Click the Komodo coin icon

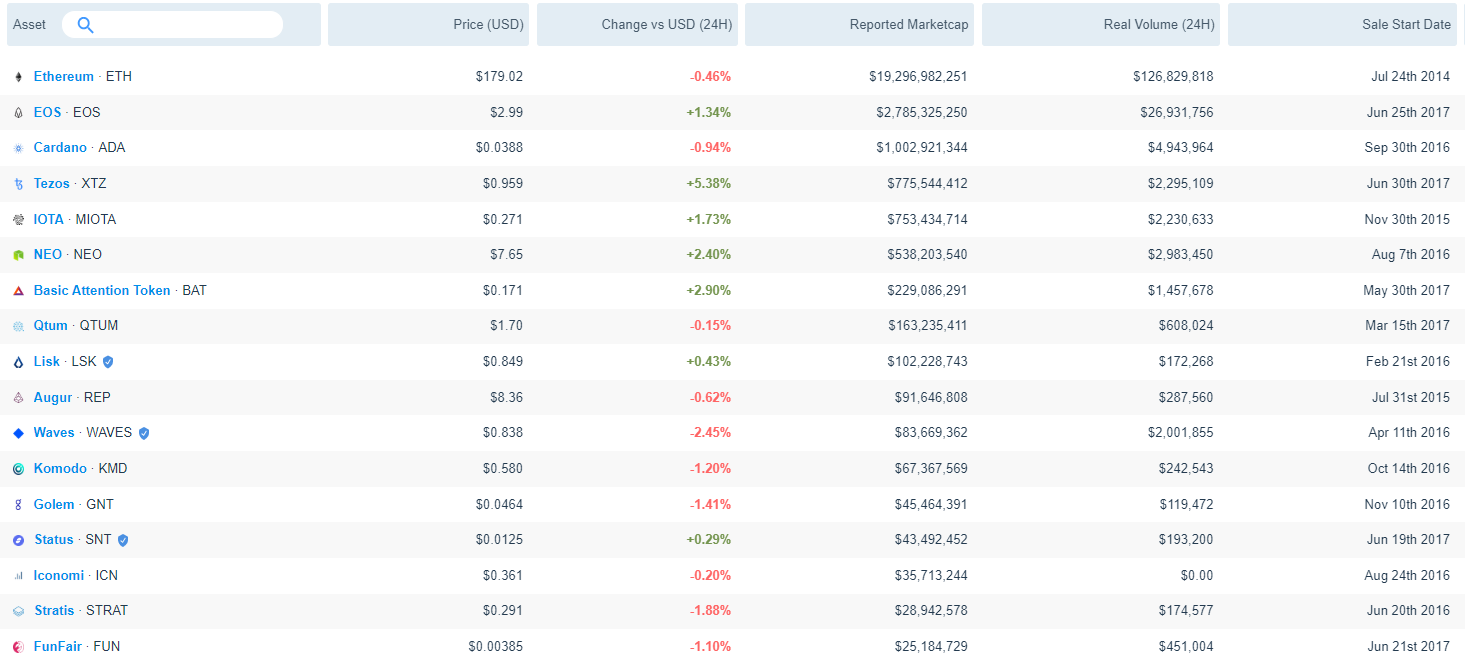18,469
